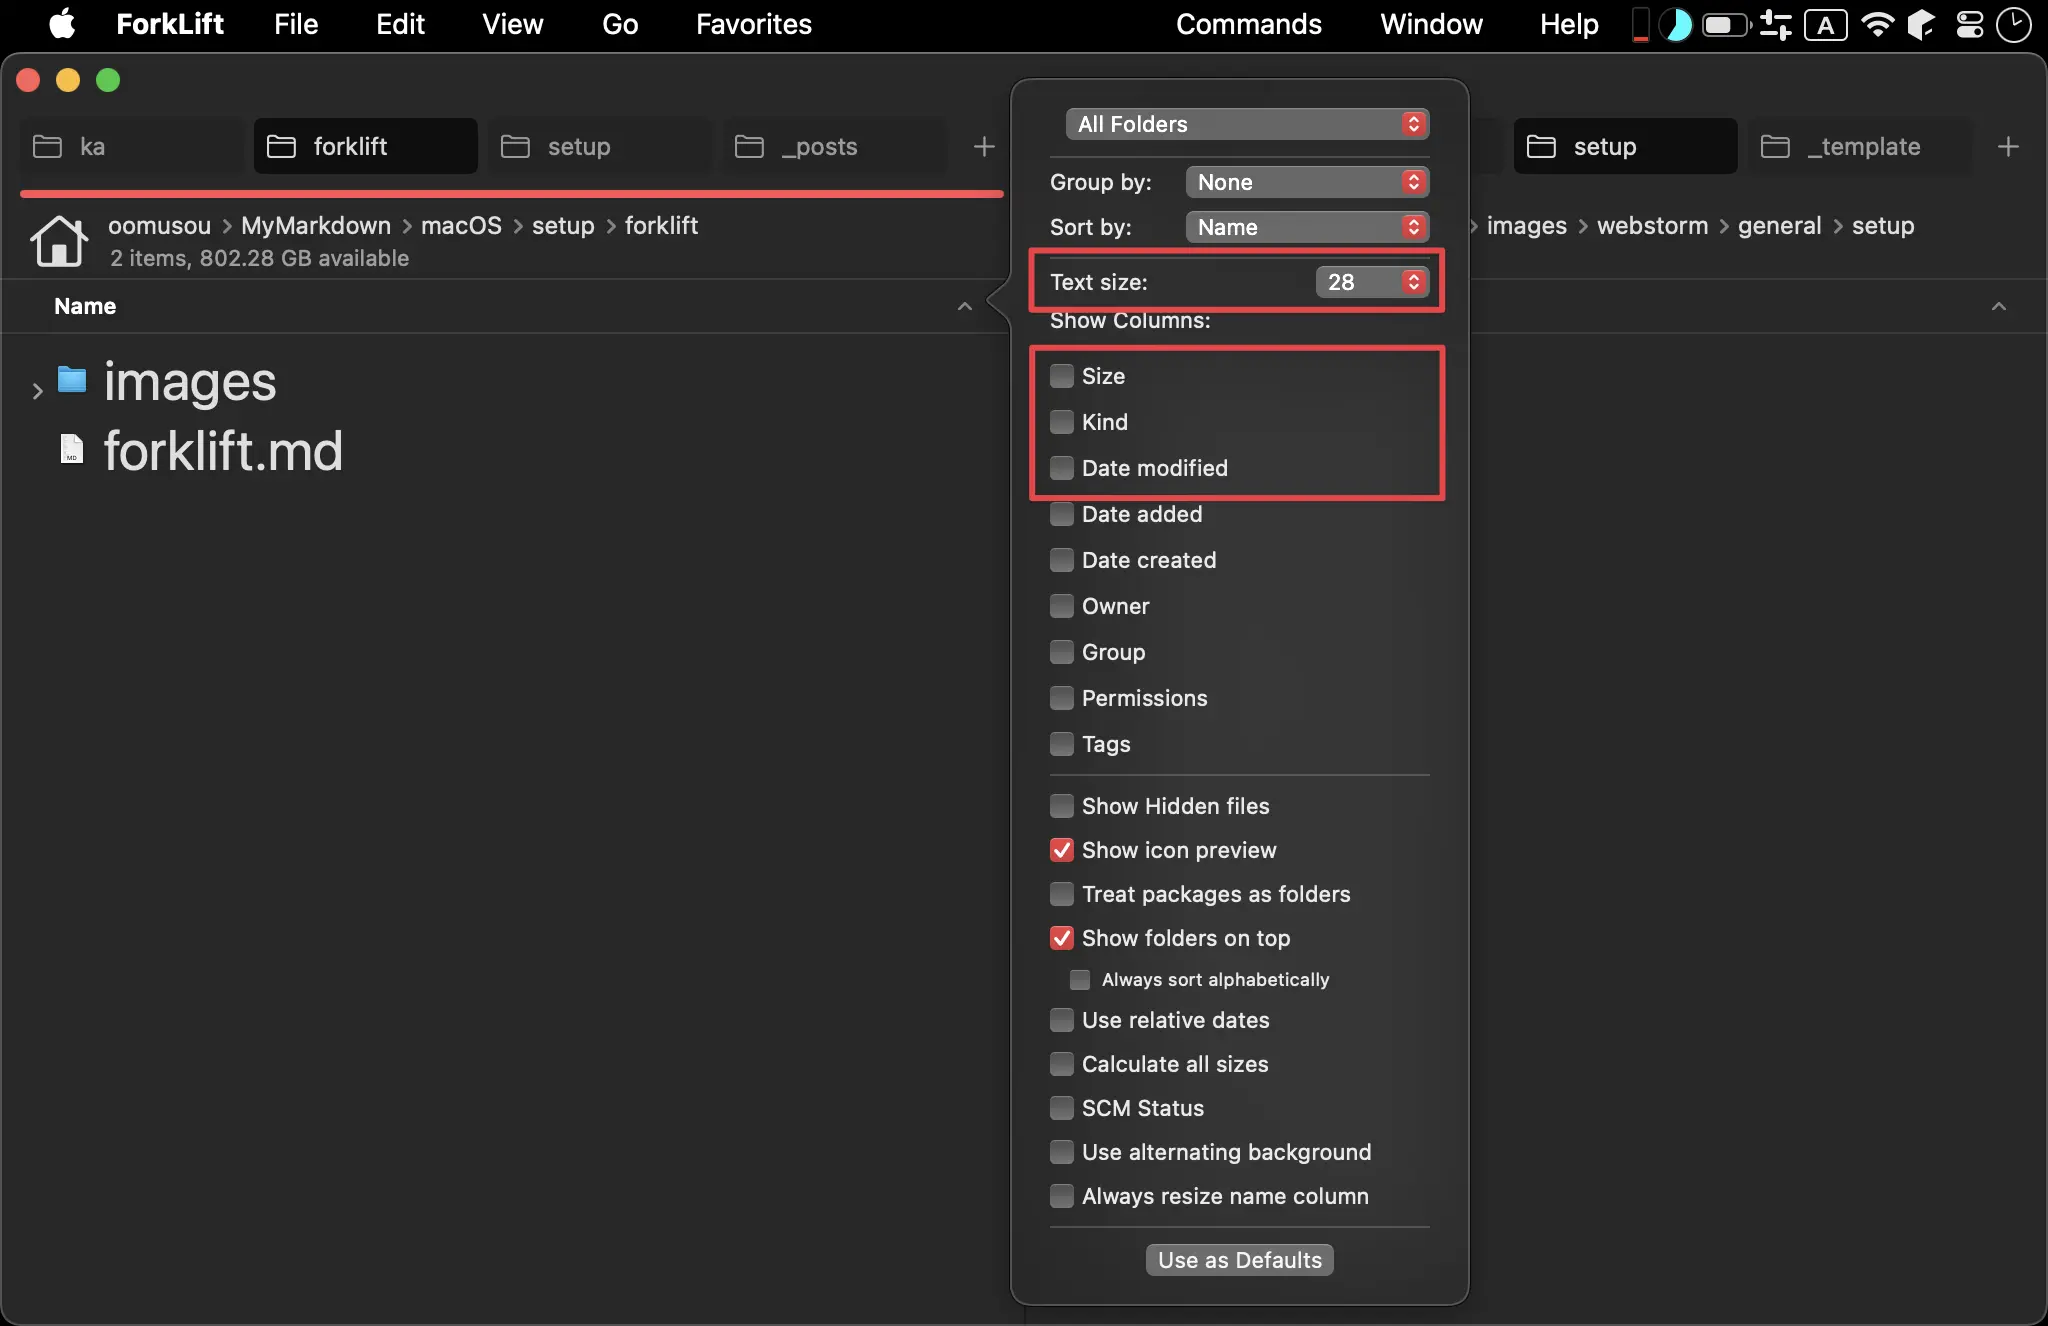Click the clock icon in the menu bar
Viewport: 2048px width, 1326px height.
click(x=2014, y=24)
